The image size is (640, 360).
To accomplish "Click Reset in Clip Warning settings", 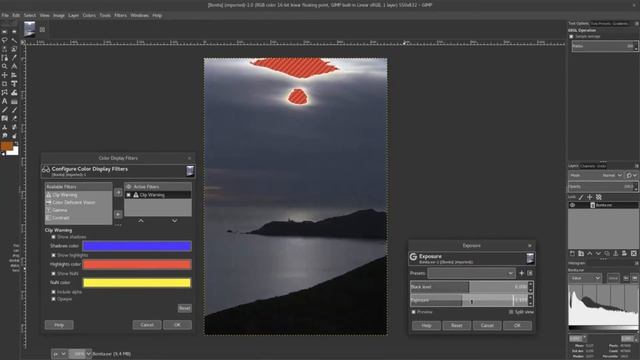I will pyautogui.click(x=184, y=308).
